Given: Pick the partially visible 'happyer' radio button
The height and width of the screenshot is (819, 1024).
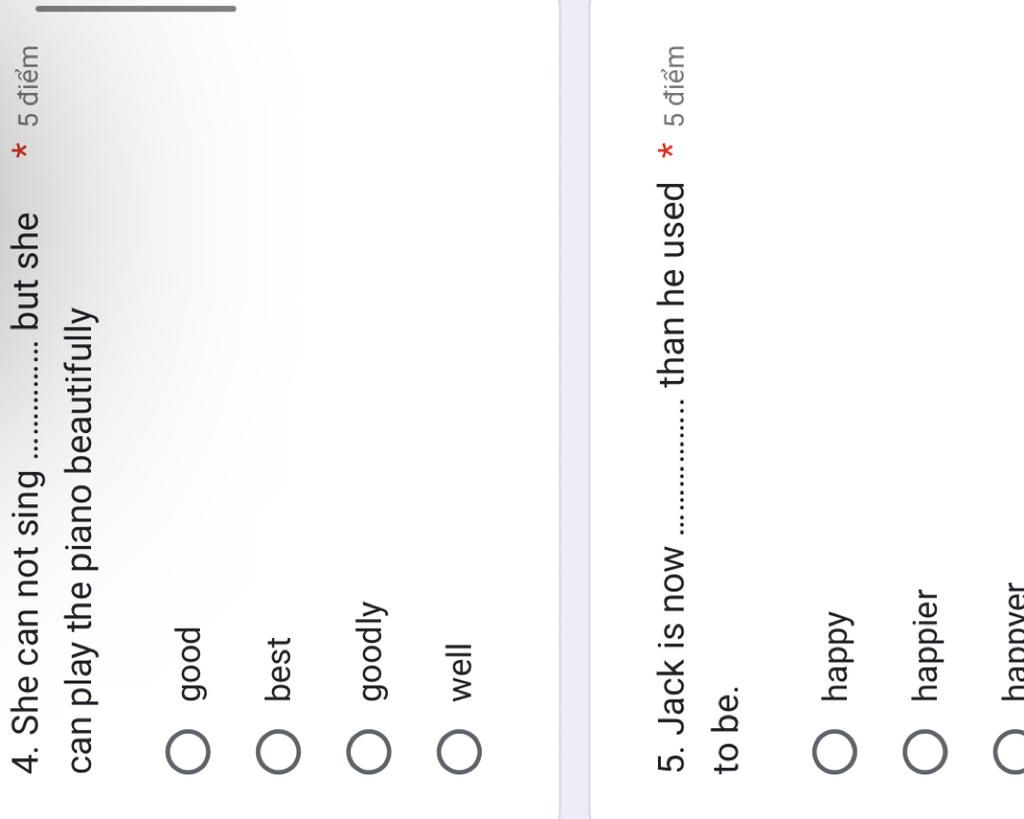Looking at the screenshot, I should tap(1012, 752).
